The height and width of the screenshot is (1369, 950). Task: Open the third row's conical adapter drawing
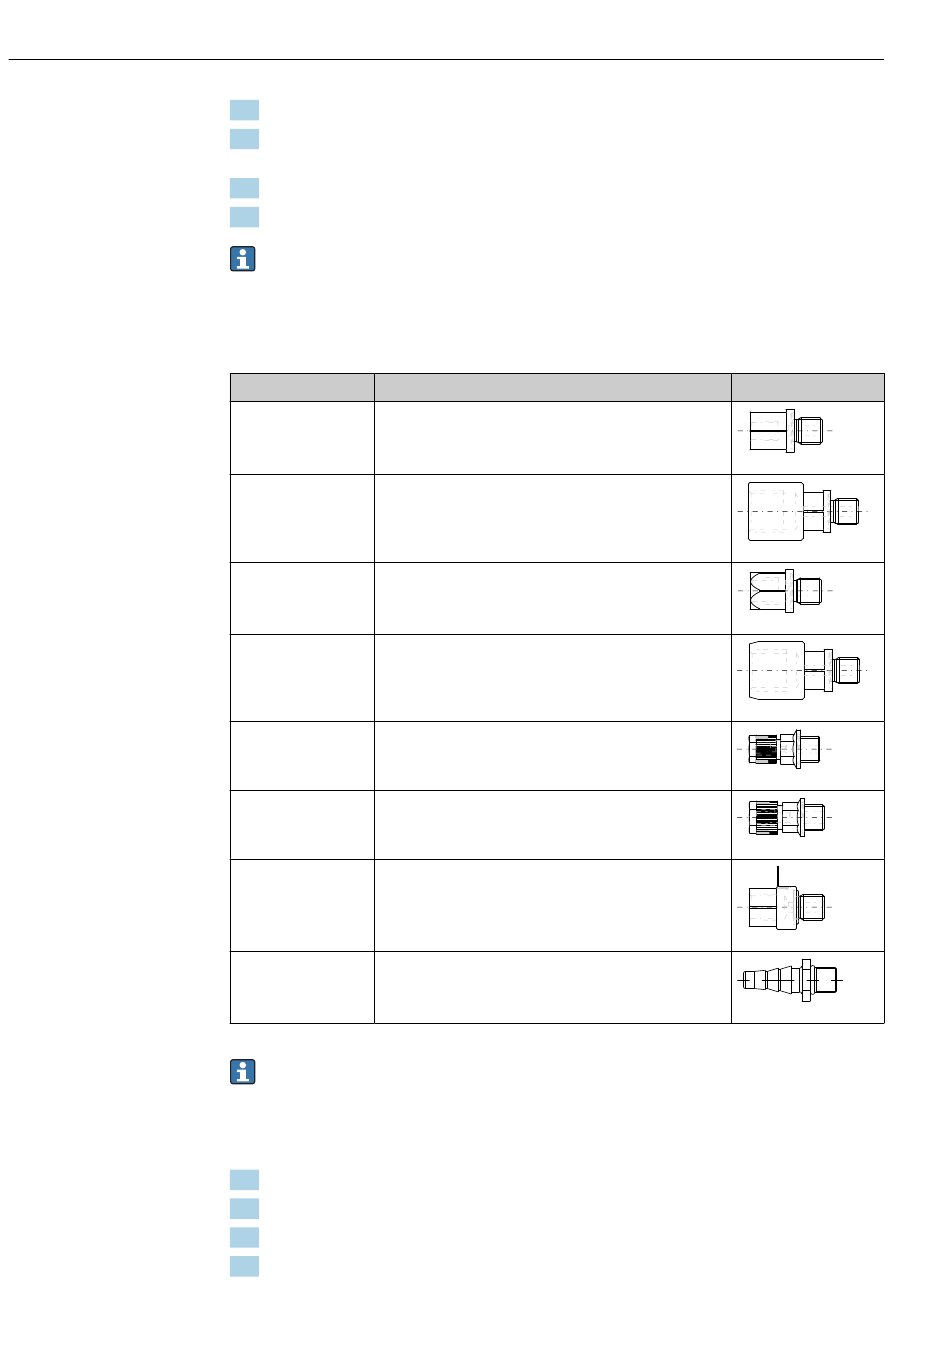[786, 591]
